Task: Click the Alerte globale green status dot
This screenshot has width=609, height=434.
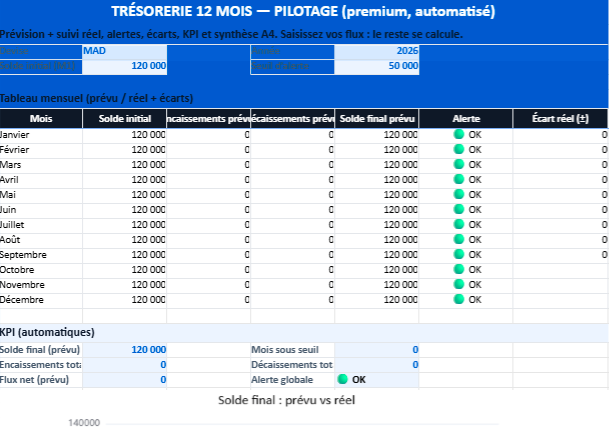Action: [343, 379]
